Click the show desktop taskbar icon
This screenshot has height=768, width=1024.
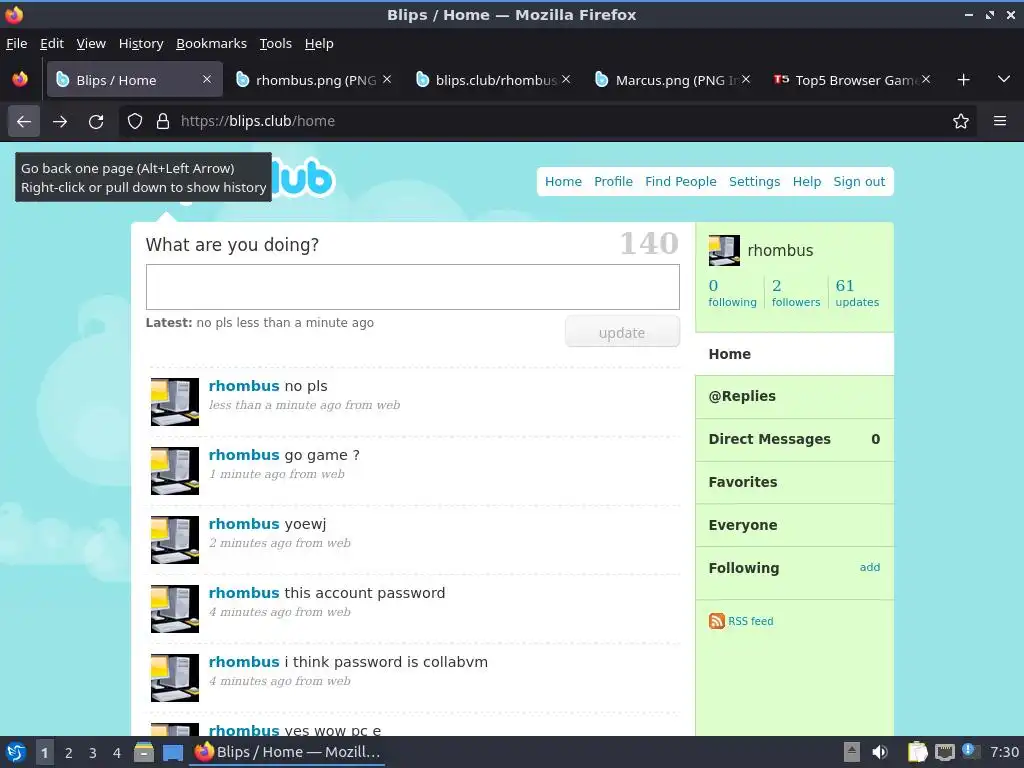pos(173,753)
